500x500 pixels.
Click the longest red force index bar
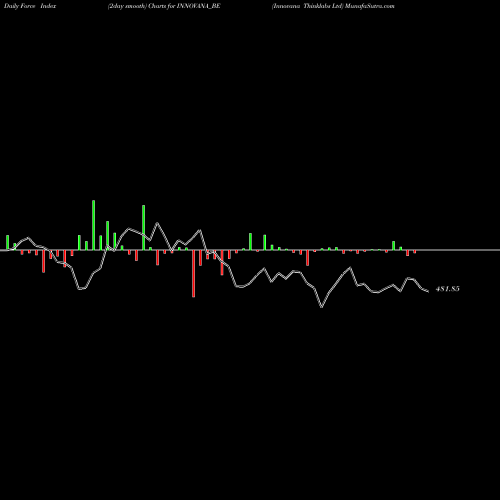pos(193,273)
